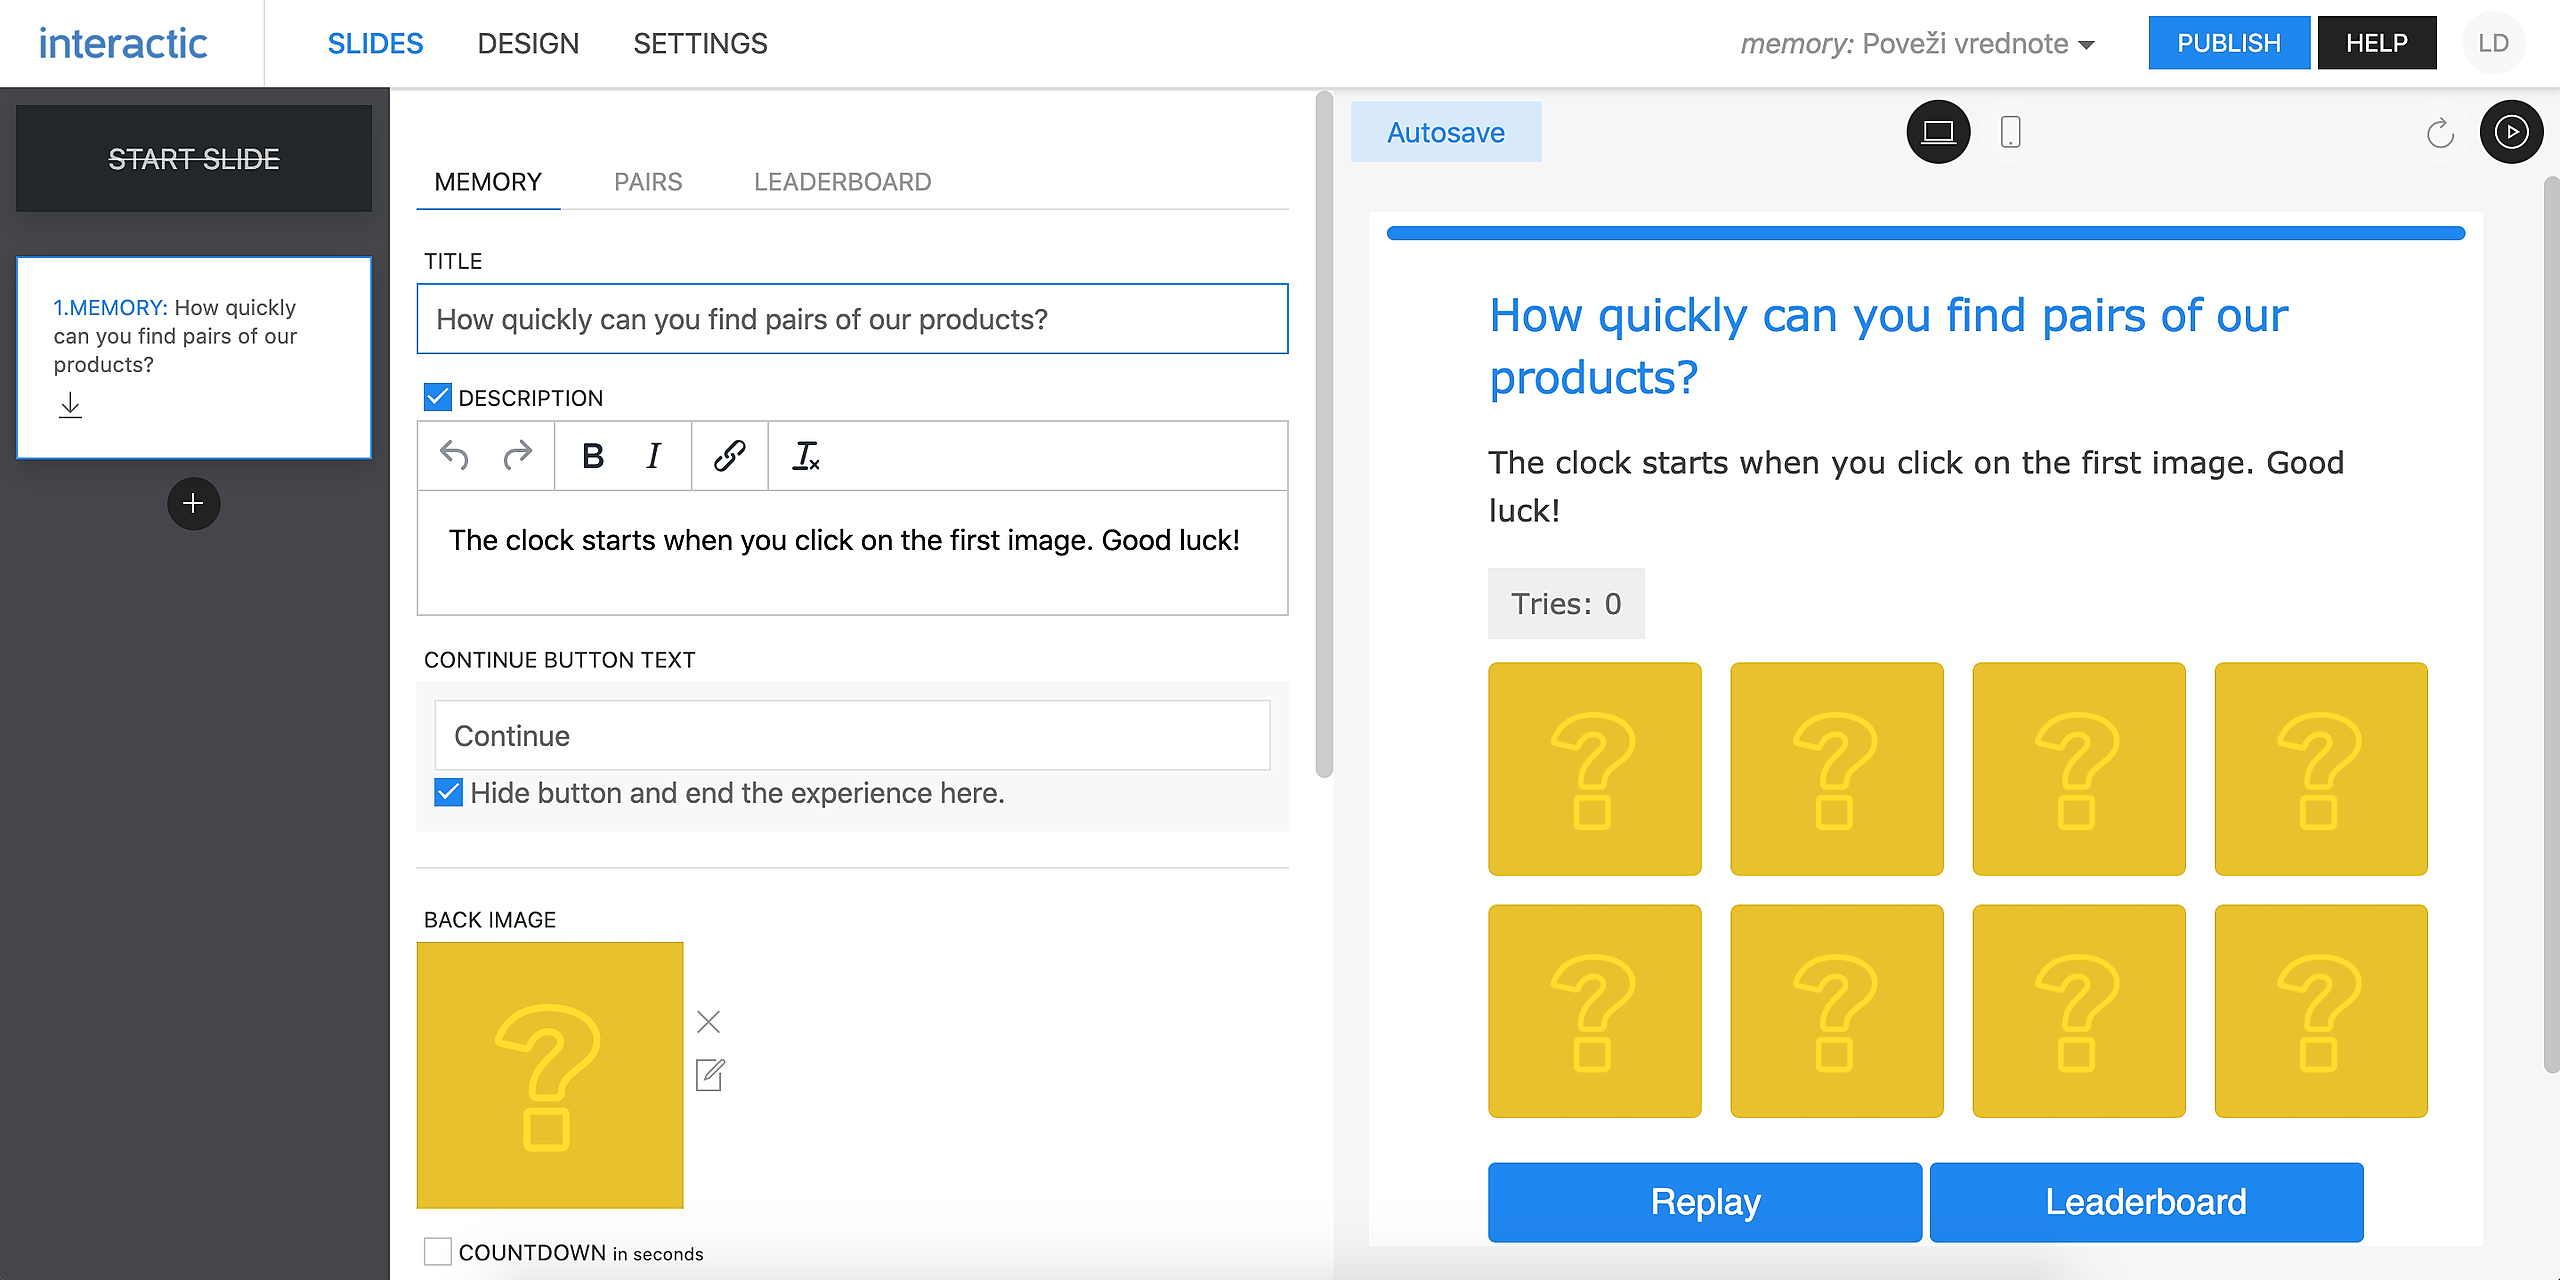Toggle italic formatting in description editor

[654, 456]
